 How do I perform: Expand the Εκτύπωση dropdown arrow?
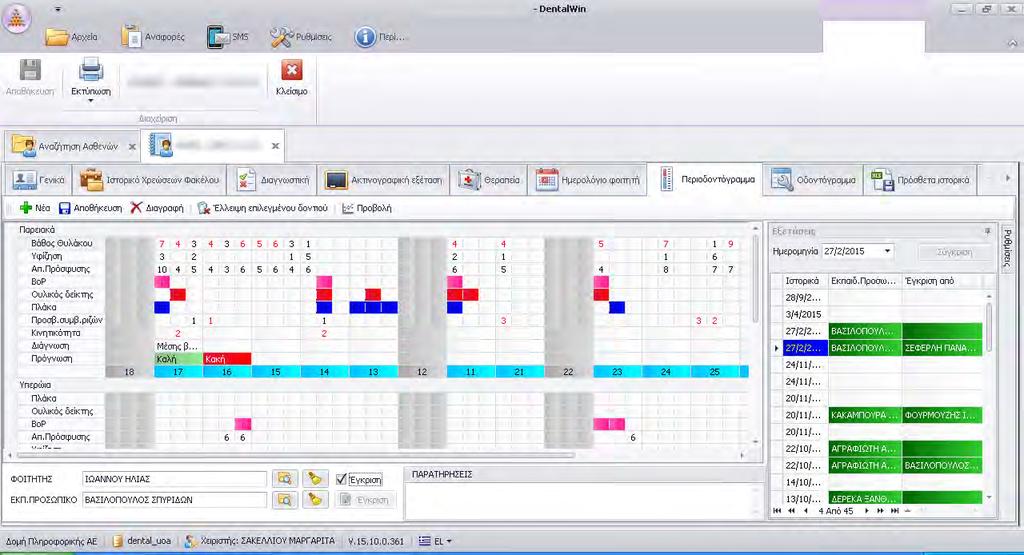91,101
